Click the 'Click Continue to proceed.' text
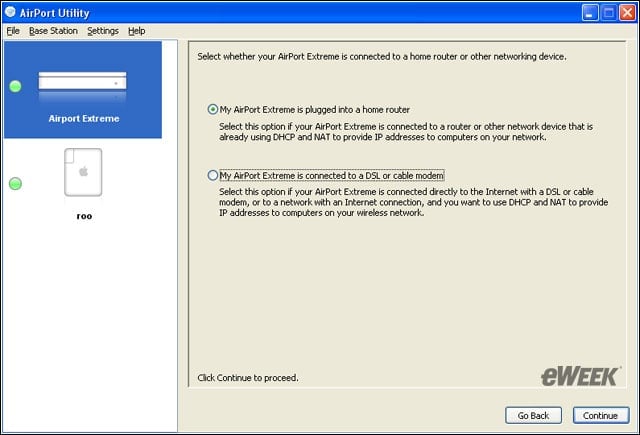The height and width of the screenshot is (435, 640). pyautogui.click(x=248, y=378)
